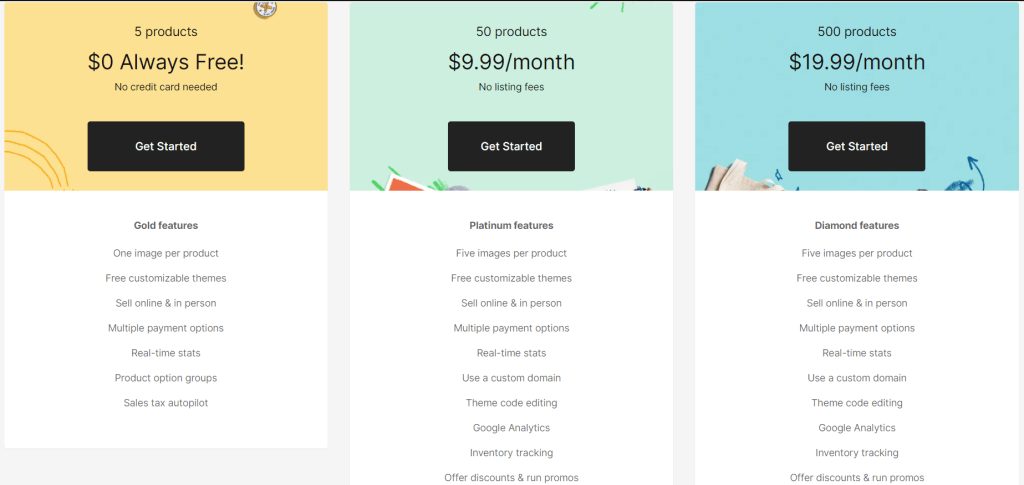
Task: Click the "No credit card needed" text
Action: coord(166,87)
